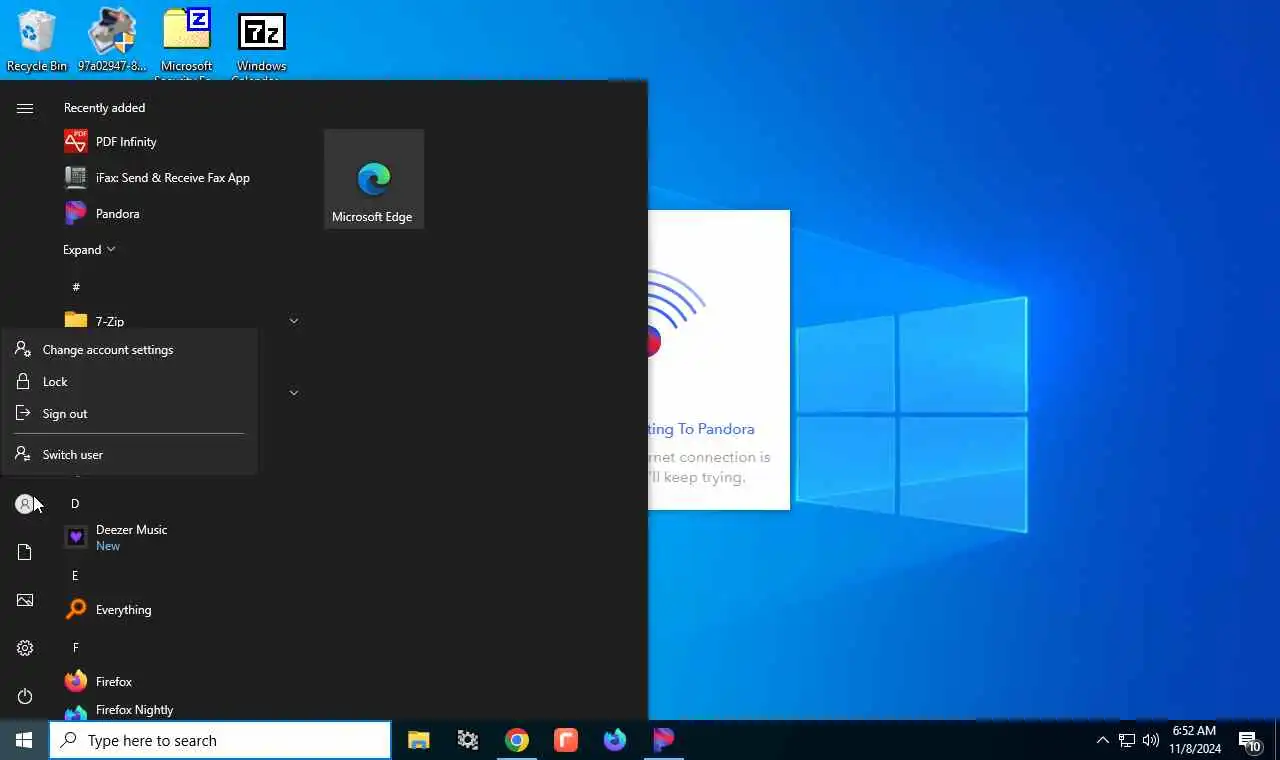The width and height of the screenshot is (1280, 760).
Task: Click the letter F section header
Action: pyautogui.click(x=75, y=648)
